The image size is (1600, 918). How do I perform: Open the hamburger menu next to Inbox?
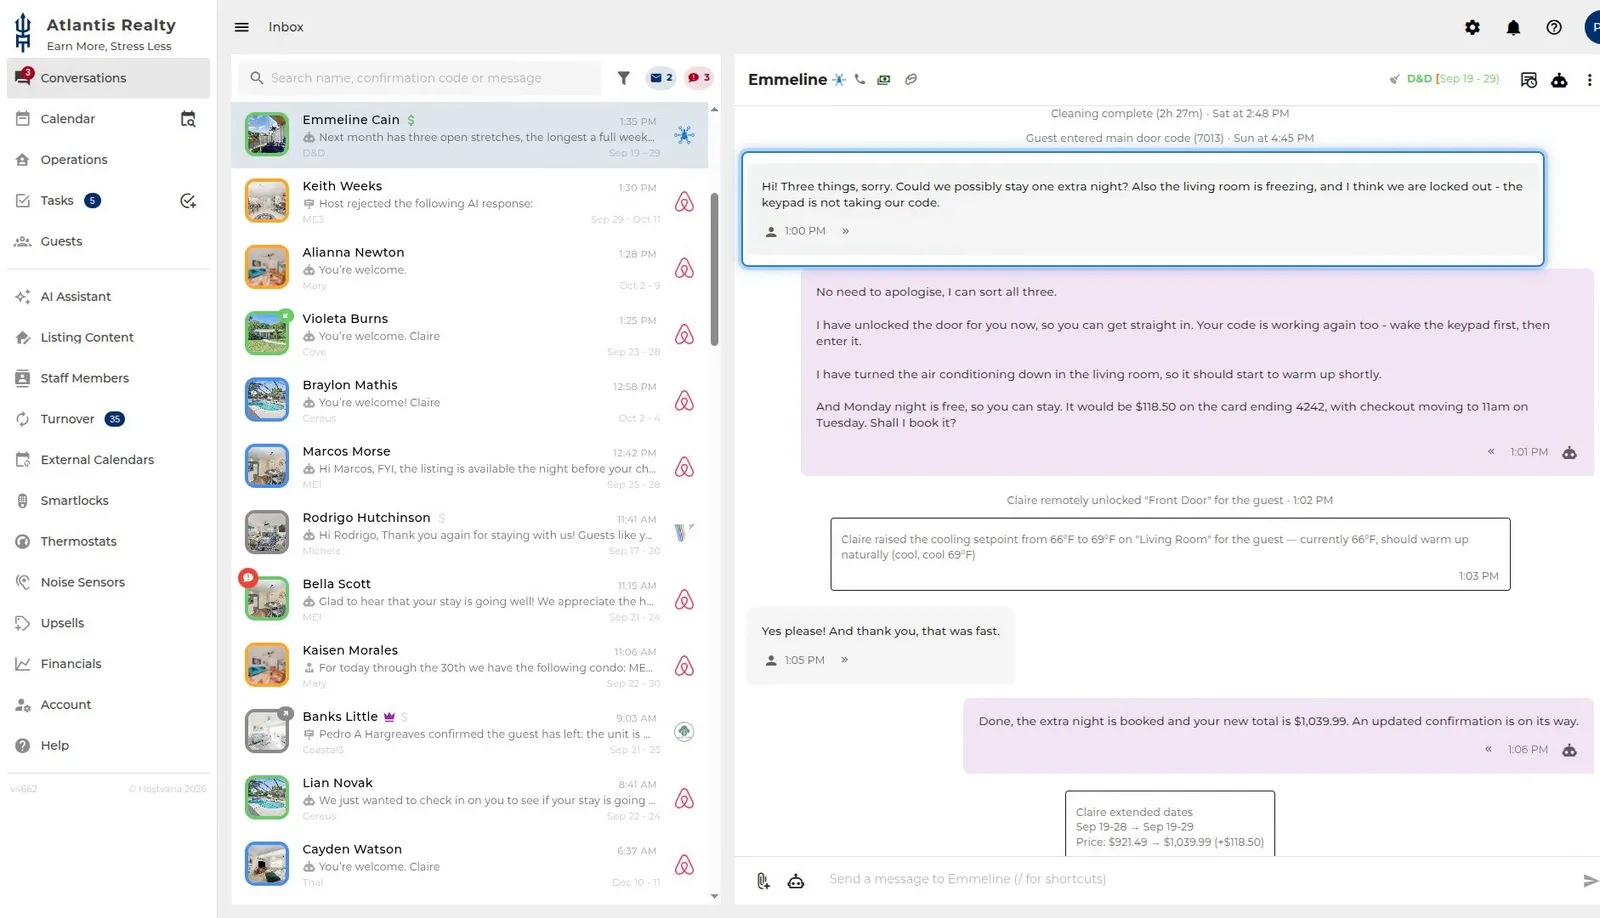coord(241,27)
